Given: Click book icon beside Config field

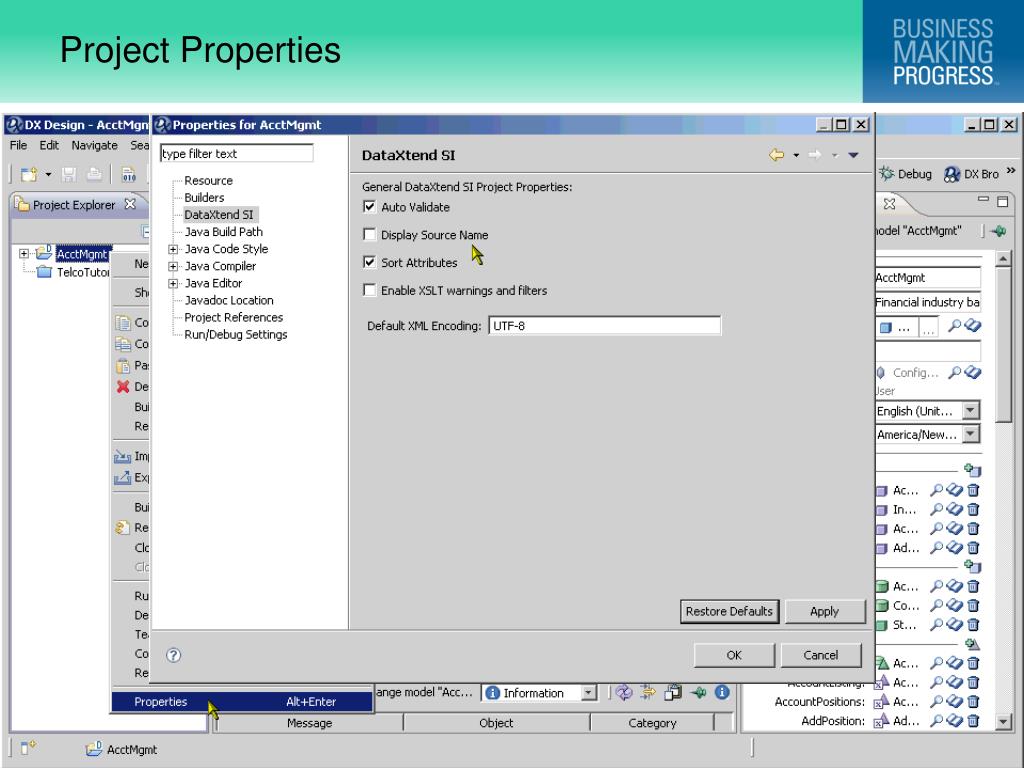Looking at the screenshot, I should pyautogui.click(x=972, y=372).
